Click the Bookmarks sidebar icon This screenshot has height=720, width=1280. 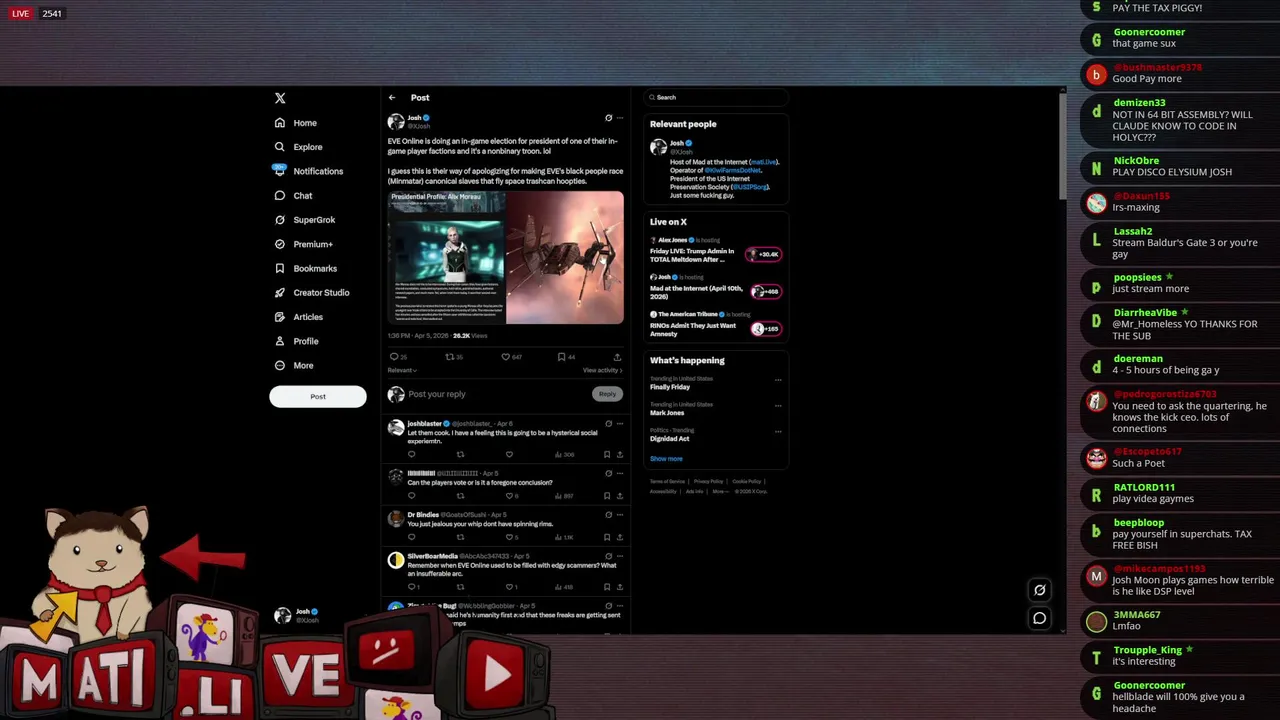tap(280, 268)
